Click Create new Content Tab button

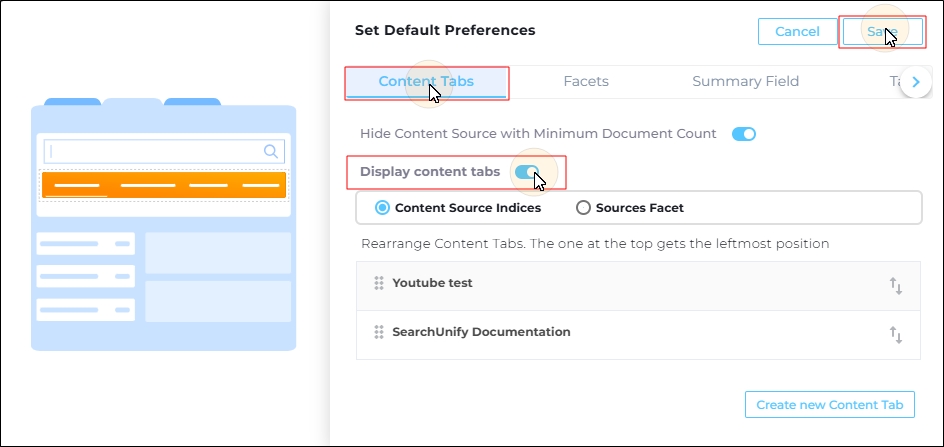tap(830, 405)
